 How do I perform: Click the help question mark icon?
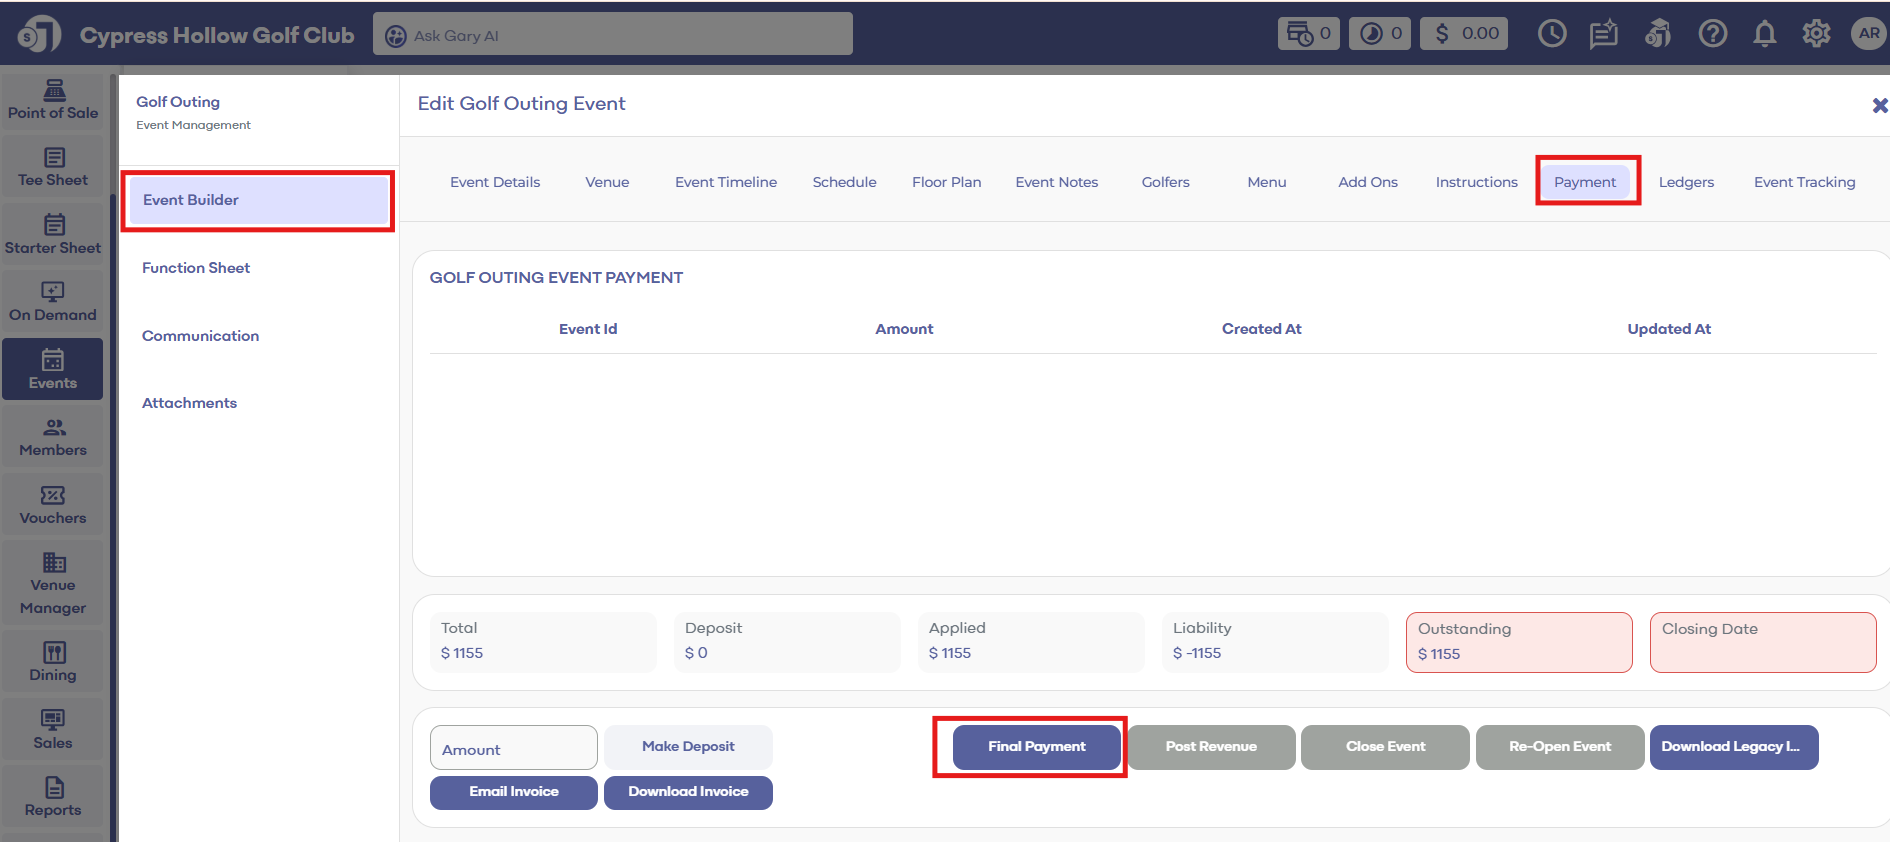tap(1712, 34)
